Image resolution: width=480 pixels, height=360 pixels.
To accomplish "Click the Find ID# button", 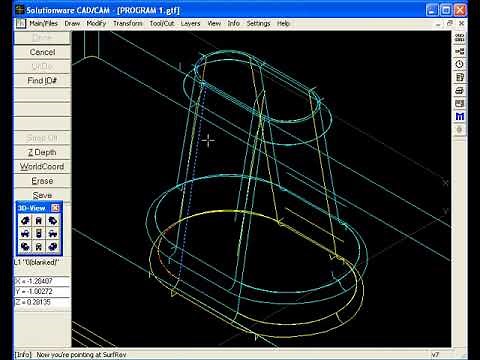I will 42,81.
